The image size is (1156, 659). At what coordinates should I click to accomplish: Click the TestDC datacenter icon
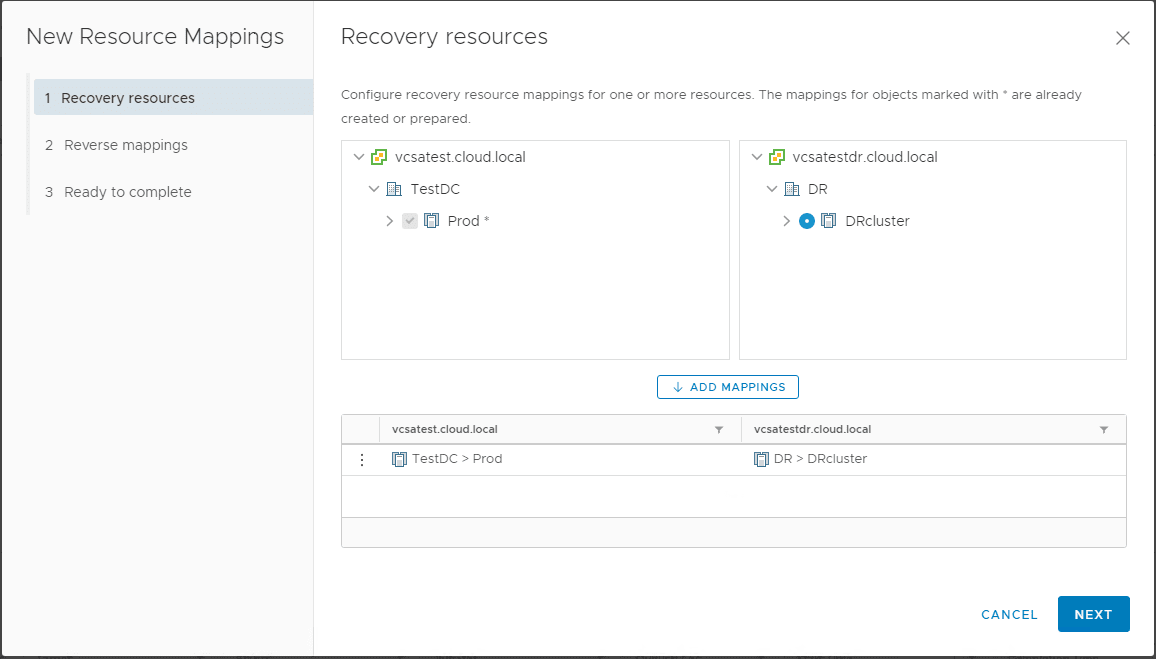(x=394, y=189)
